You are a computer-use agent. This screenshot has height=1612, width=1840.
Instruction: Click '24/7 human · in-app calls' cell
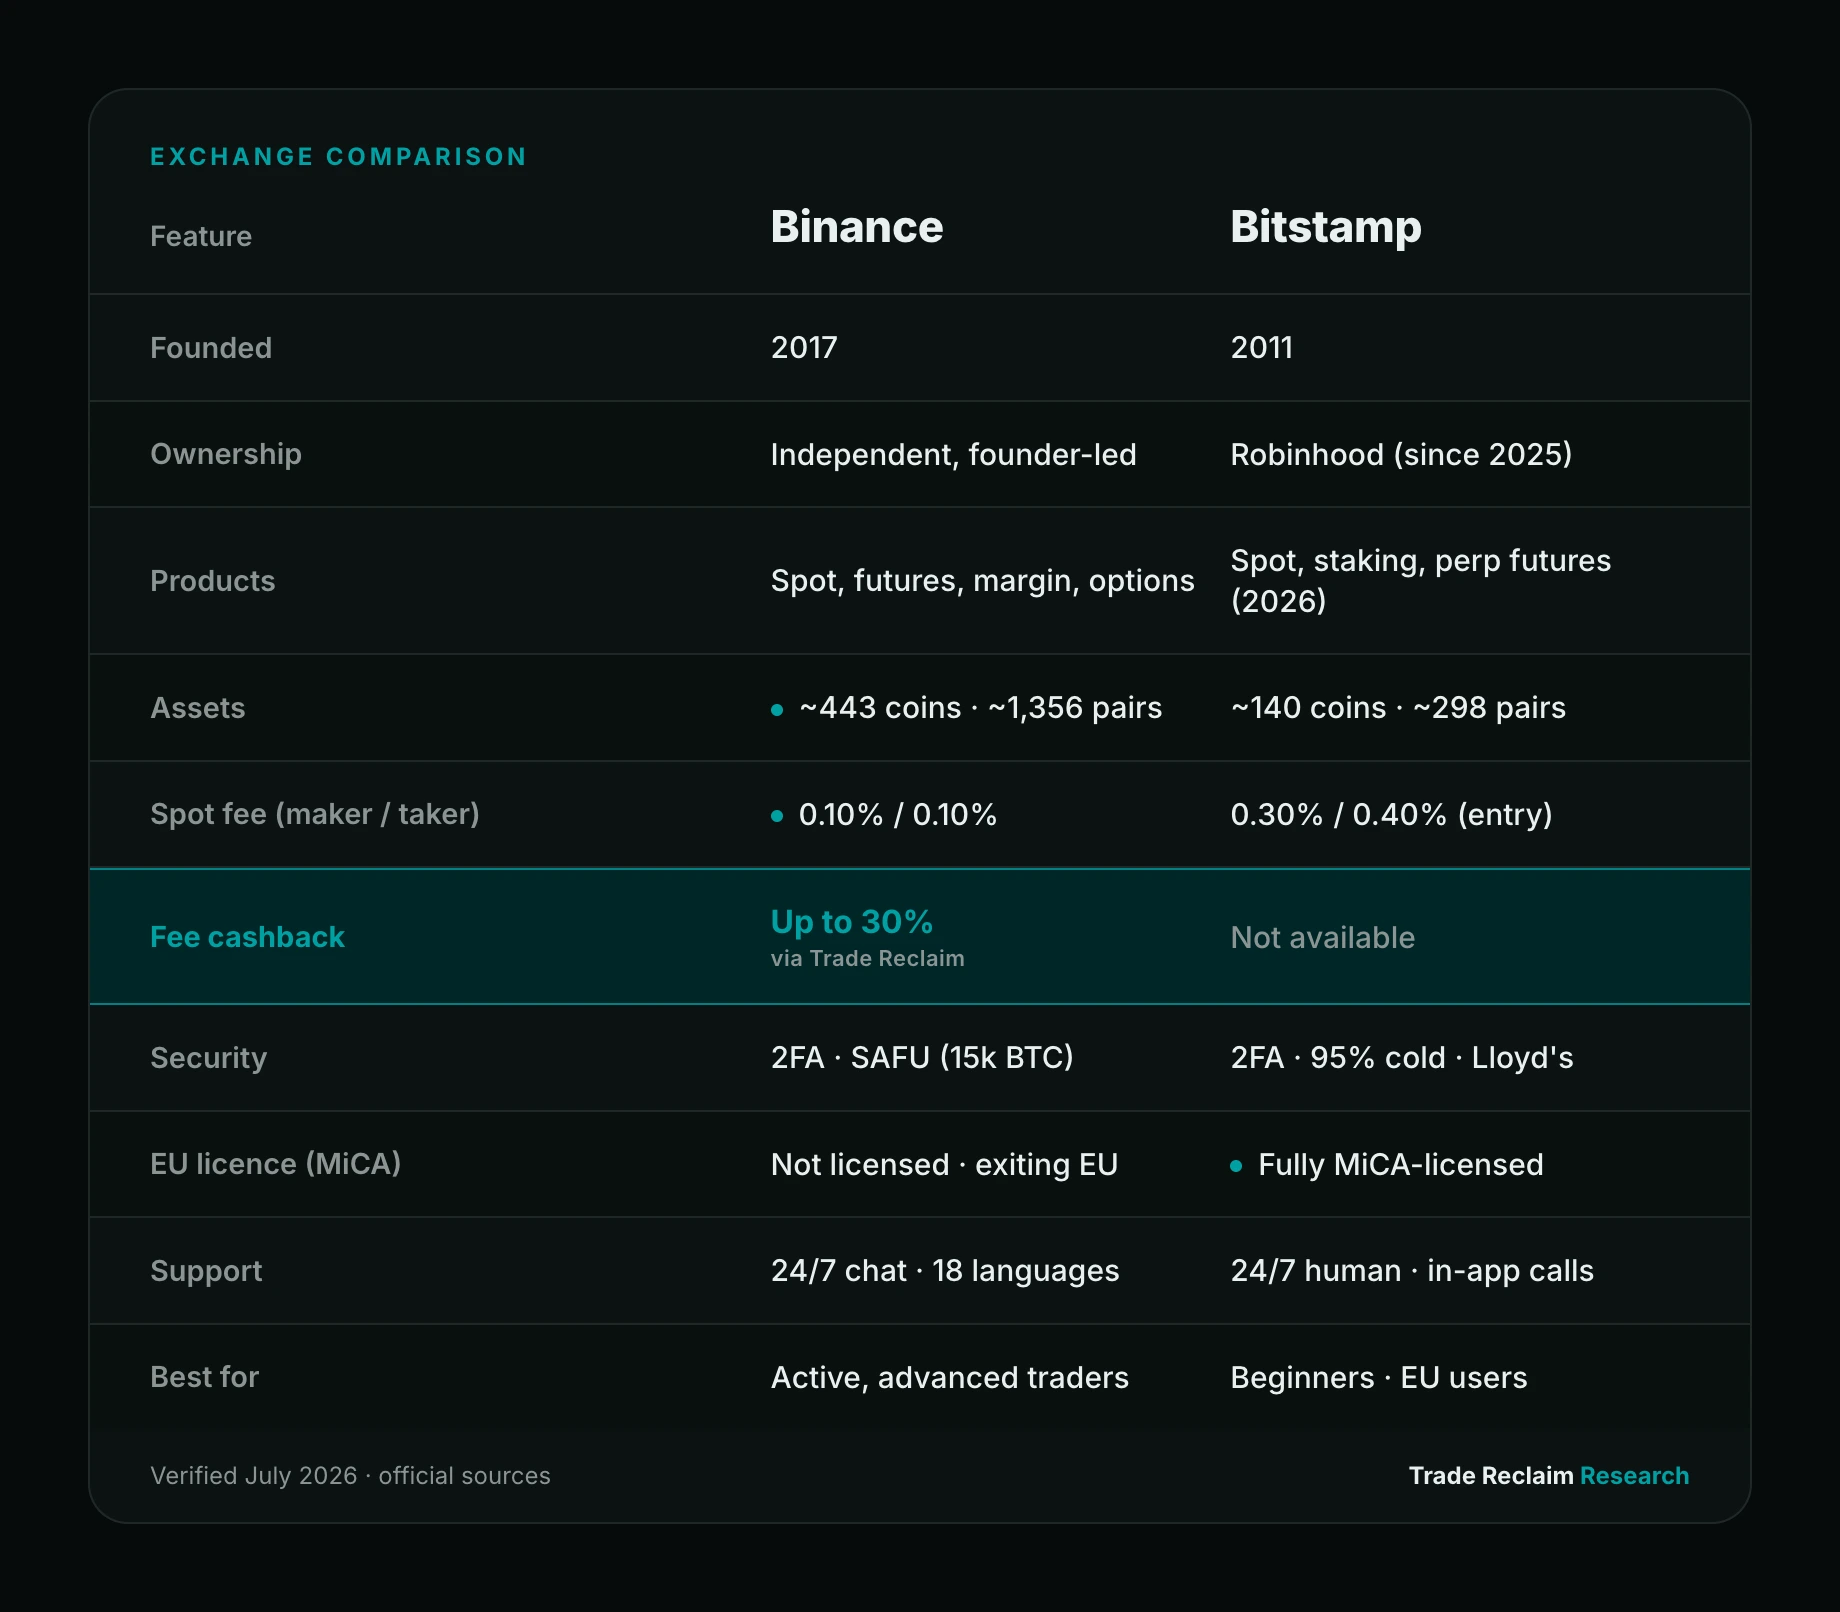pos(1413,1271)
